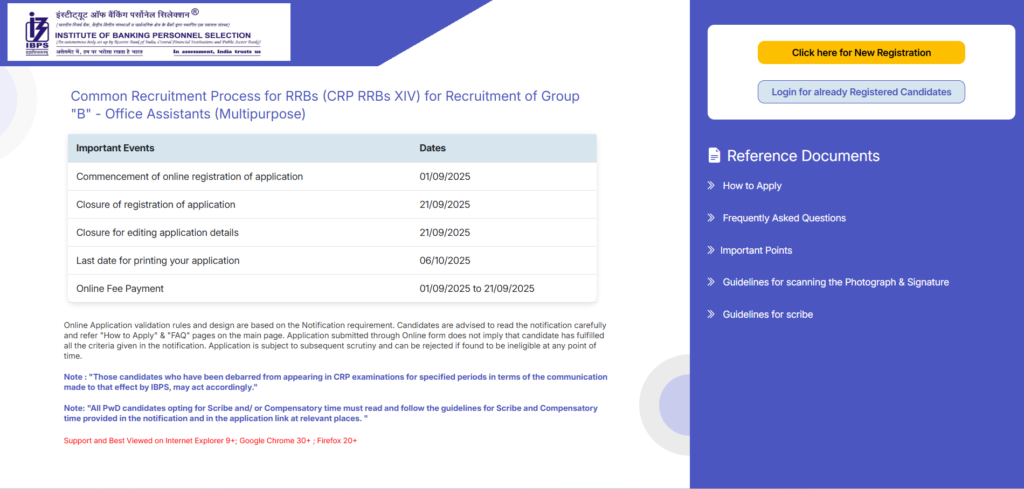Select Closure for editing application details text
The height and width of the screenshot is (489, 1024).
157,232
